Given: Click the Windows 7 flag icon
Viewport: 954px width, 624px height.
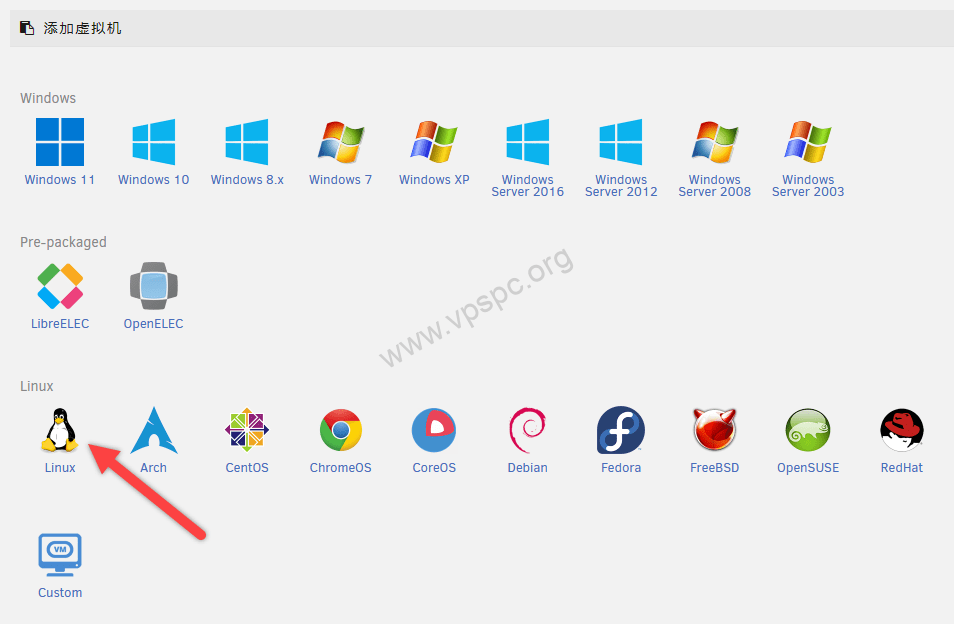Looking at the screenshot, I should click(341, 142).
